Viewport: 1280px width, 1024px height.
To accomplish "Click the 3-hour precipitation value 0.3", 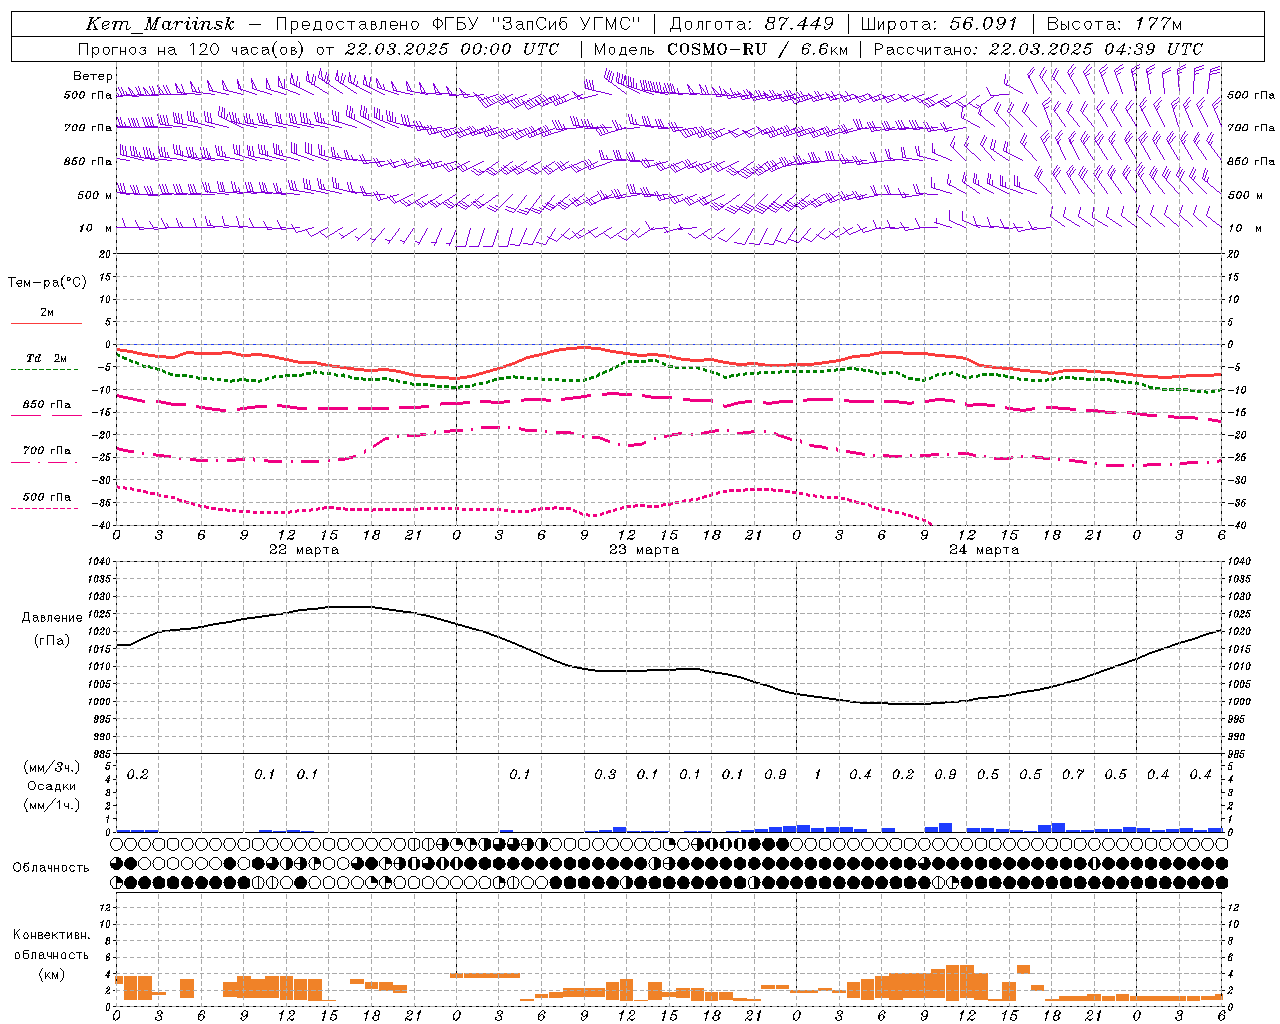I will (x=605, y=775).
